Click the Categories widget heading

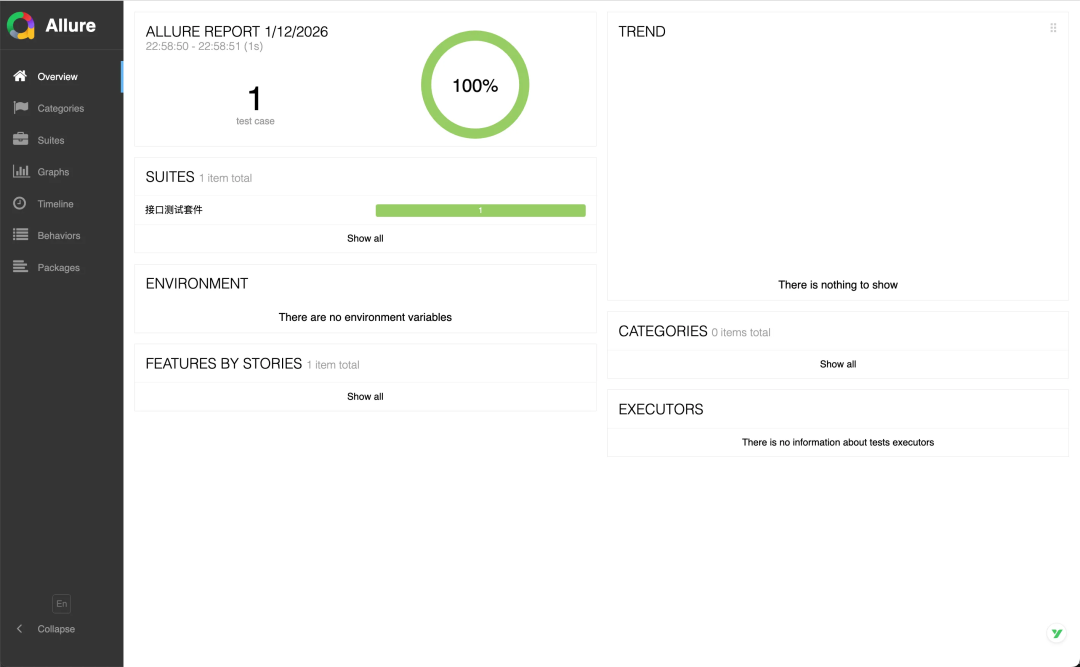[x=663, y=331]
